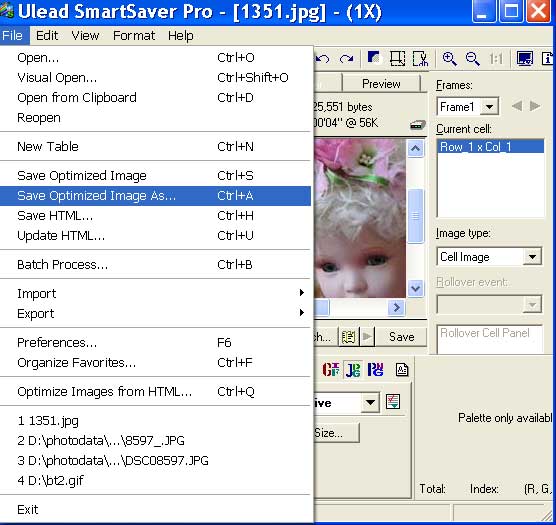Click the document icon next to PNG
The image size is (556, 525).
(402, 370)
